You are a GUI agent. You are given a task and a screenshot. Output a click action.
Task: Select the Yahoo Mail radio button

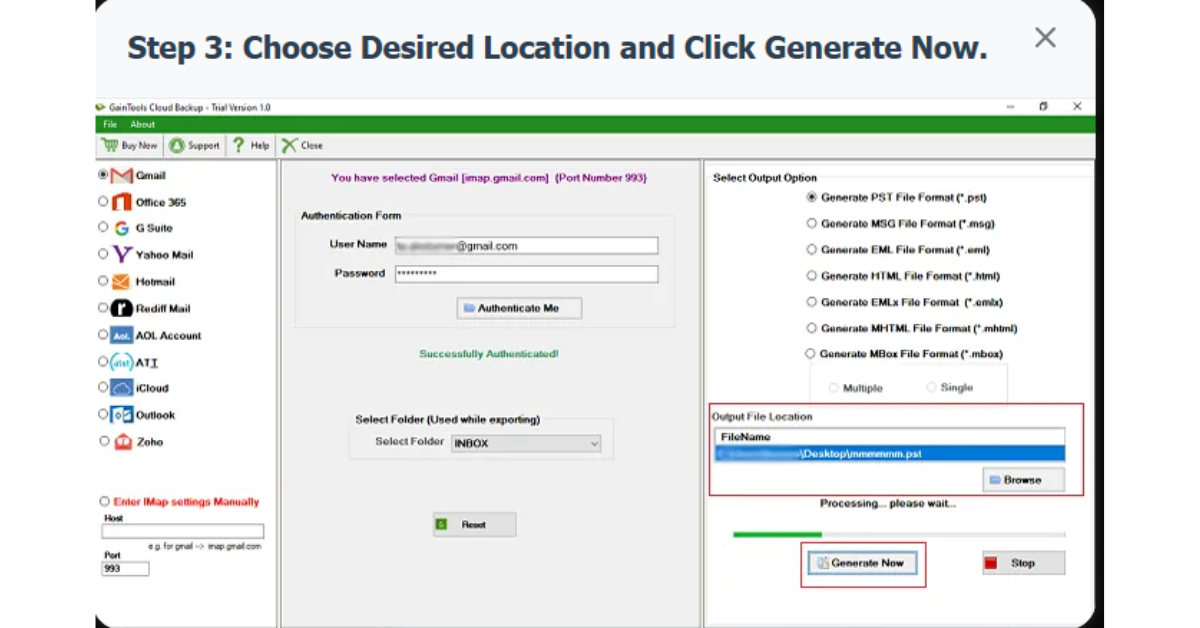(x=103, y=254)
